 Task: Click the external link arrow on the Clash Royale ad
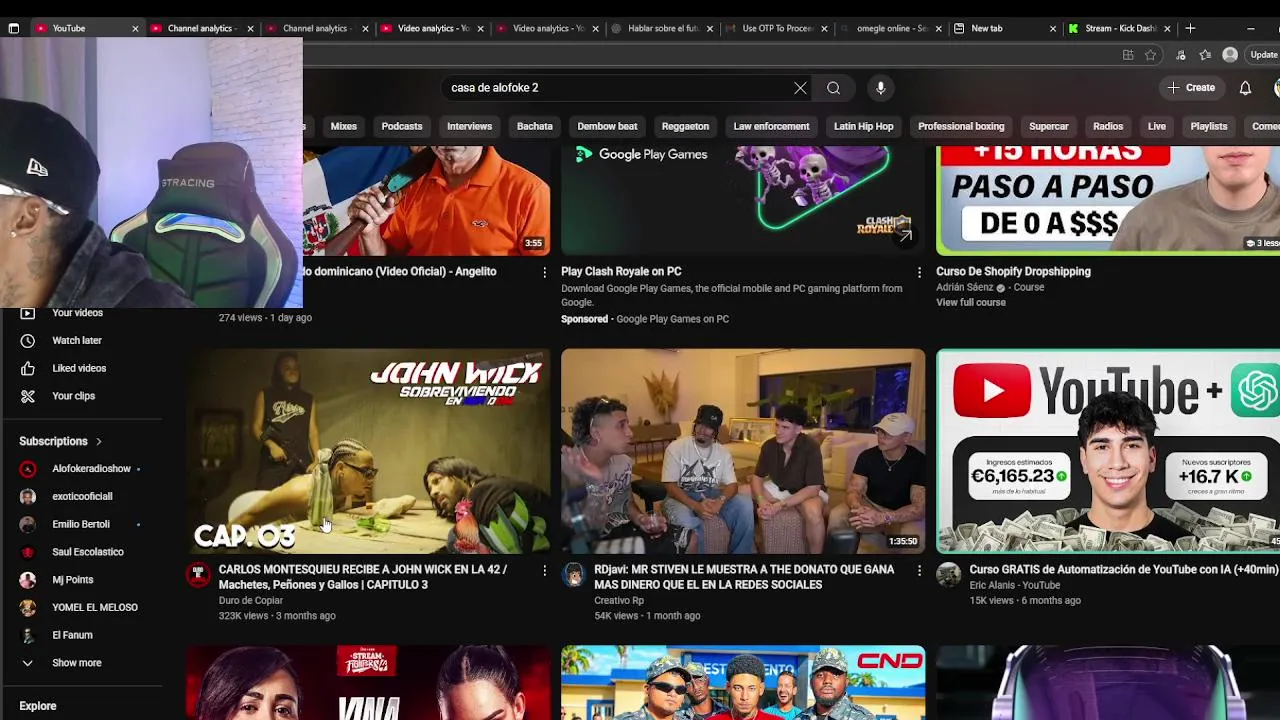(905, 236)
